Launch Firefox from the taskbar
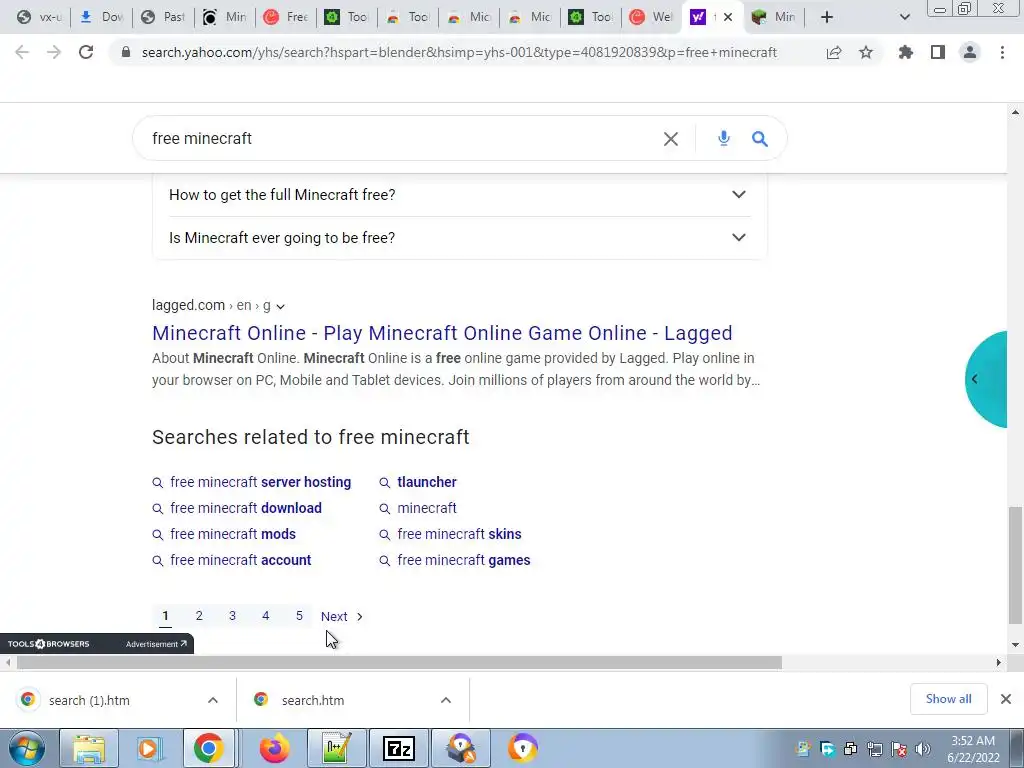Image resolution: width=1024 pixels, height=768 pixels. [274, 748]
